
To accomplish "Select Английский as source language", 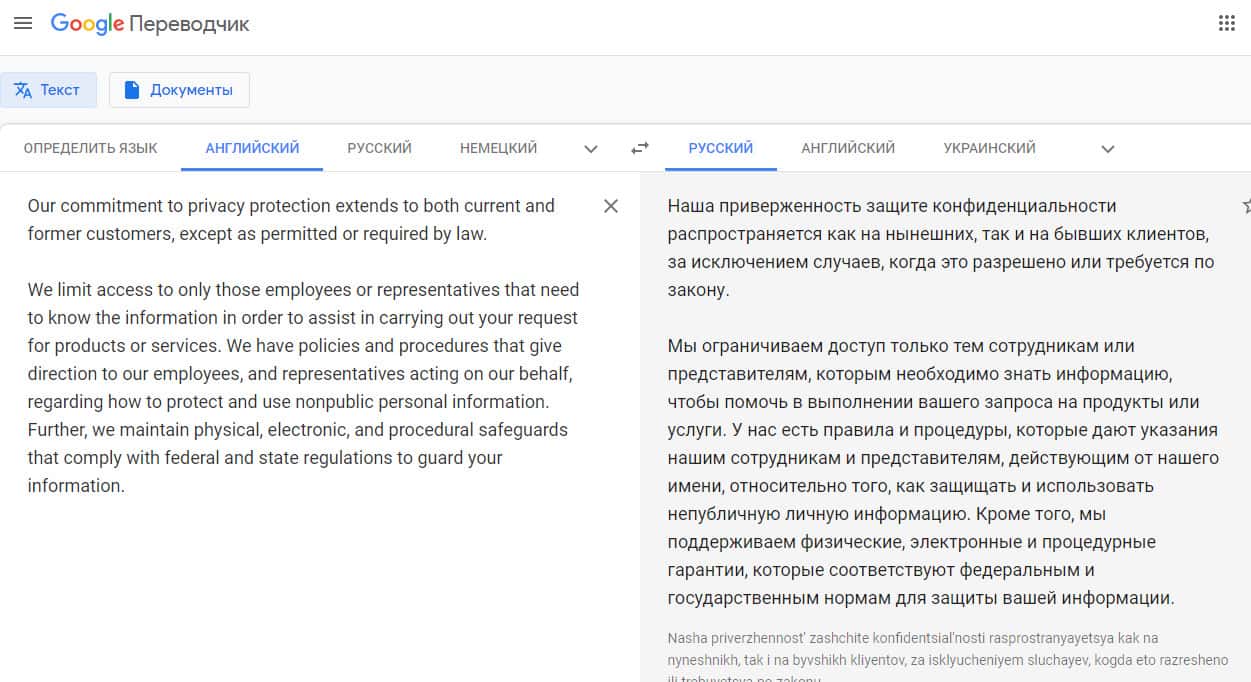I will tap(252, 148).
